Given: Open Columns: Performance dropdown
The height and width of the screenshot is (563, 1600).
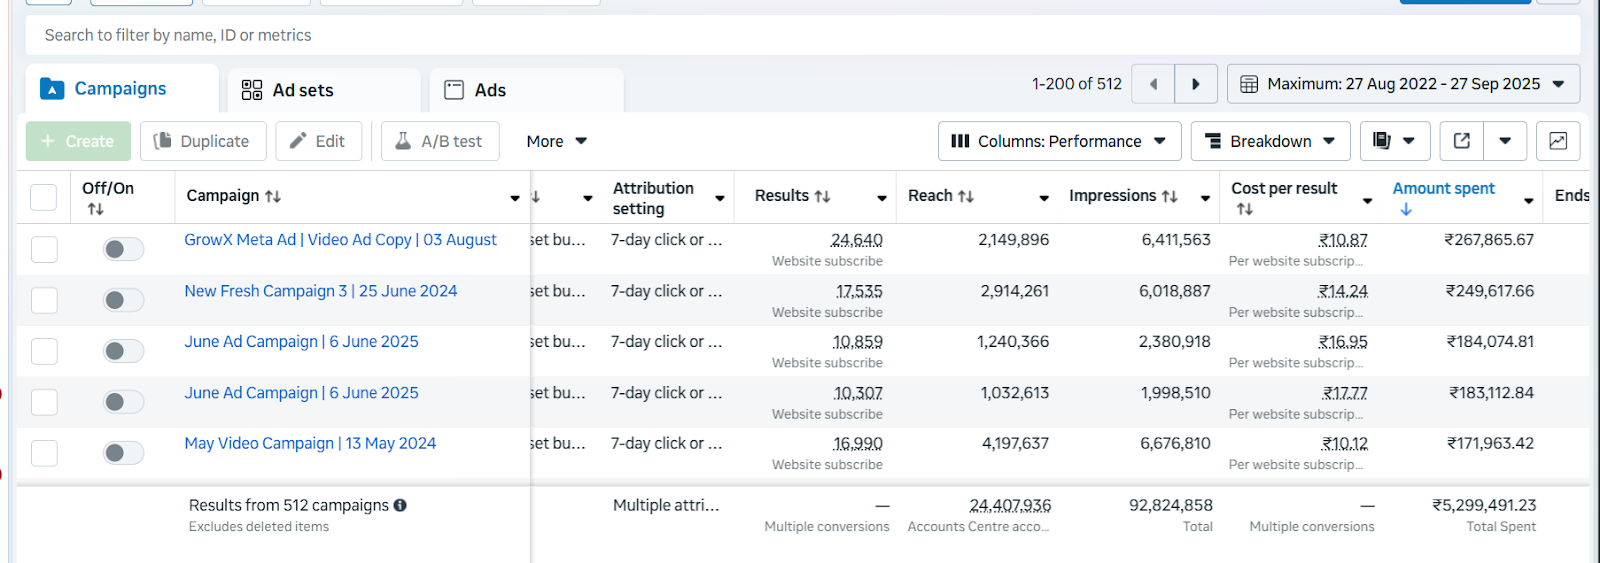Looking at the screenshot, I should [1059, 141].
